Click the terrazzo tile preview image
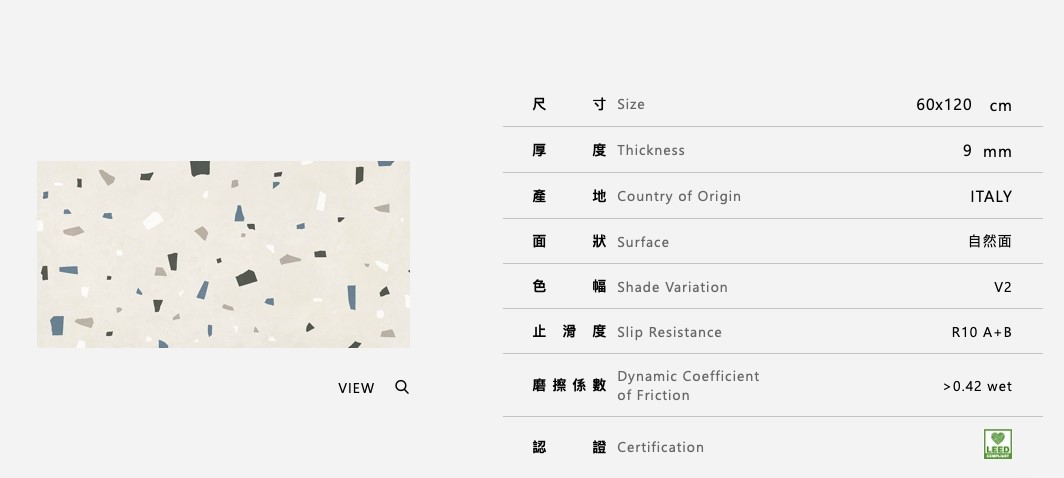Screen dimensions: 1064x478 [x=223, y=254]
